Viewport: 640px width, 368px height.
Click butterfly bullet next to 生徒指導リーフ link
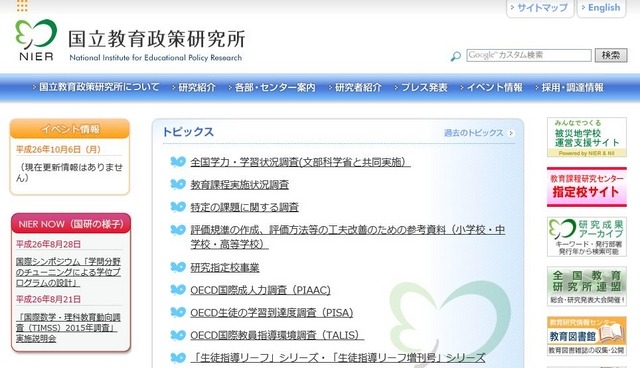(x=178, y=358)
